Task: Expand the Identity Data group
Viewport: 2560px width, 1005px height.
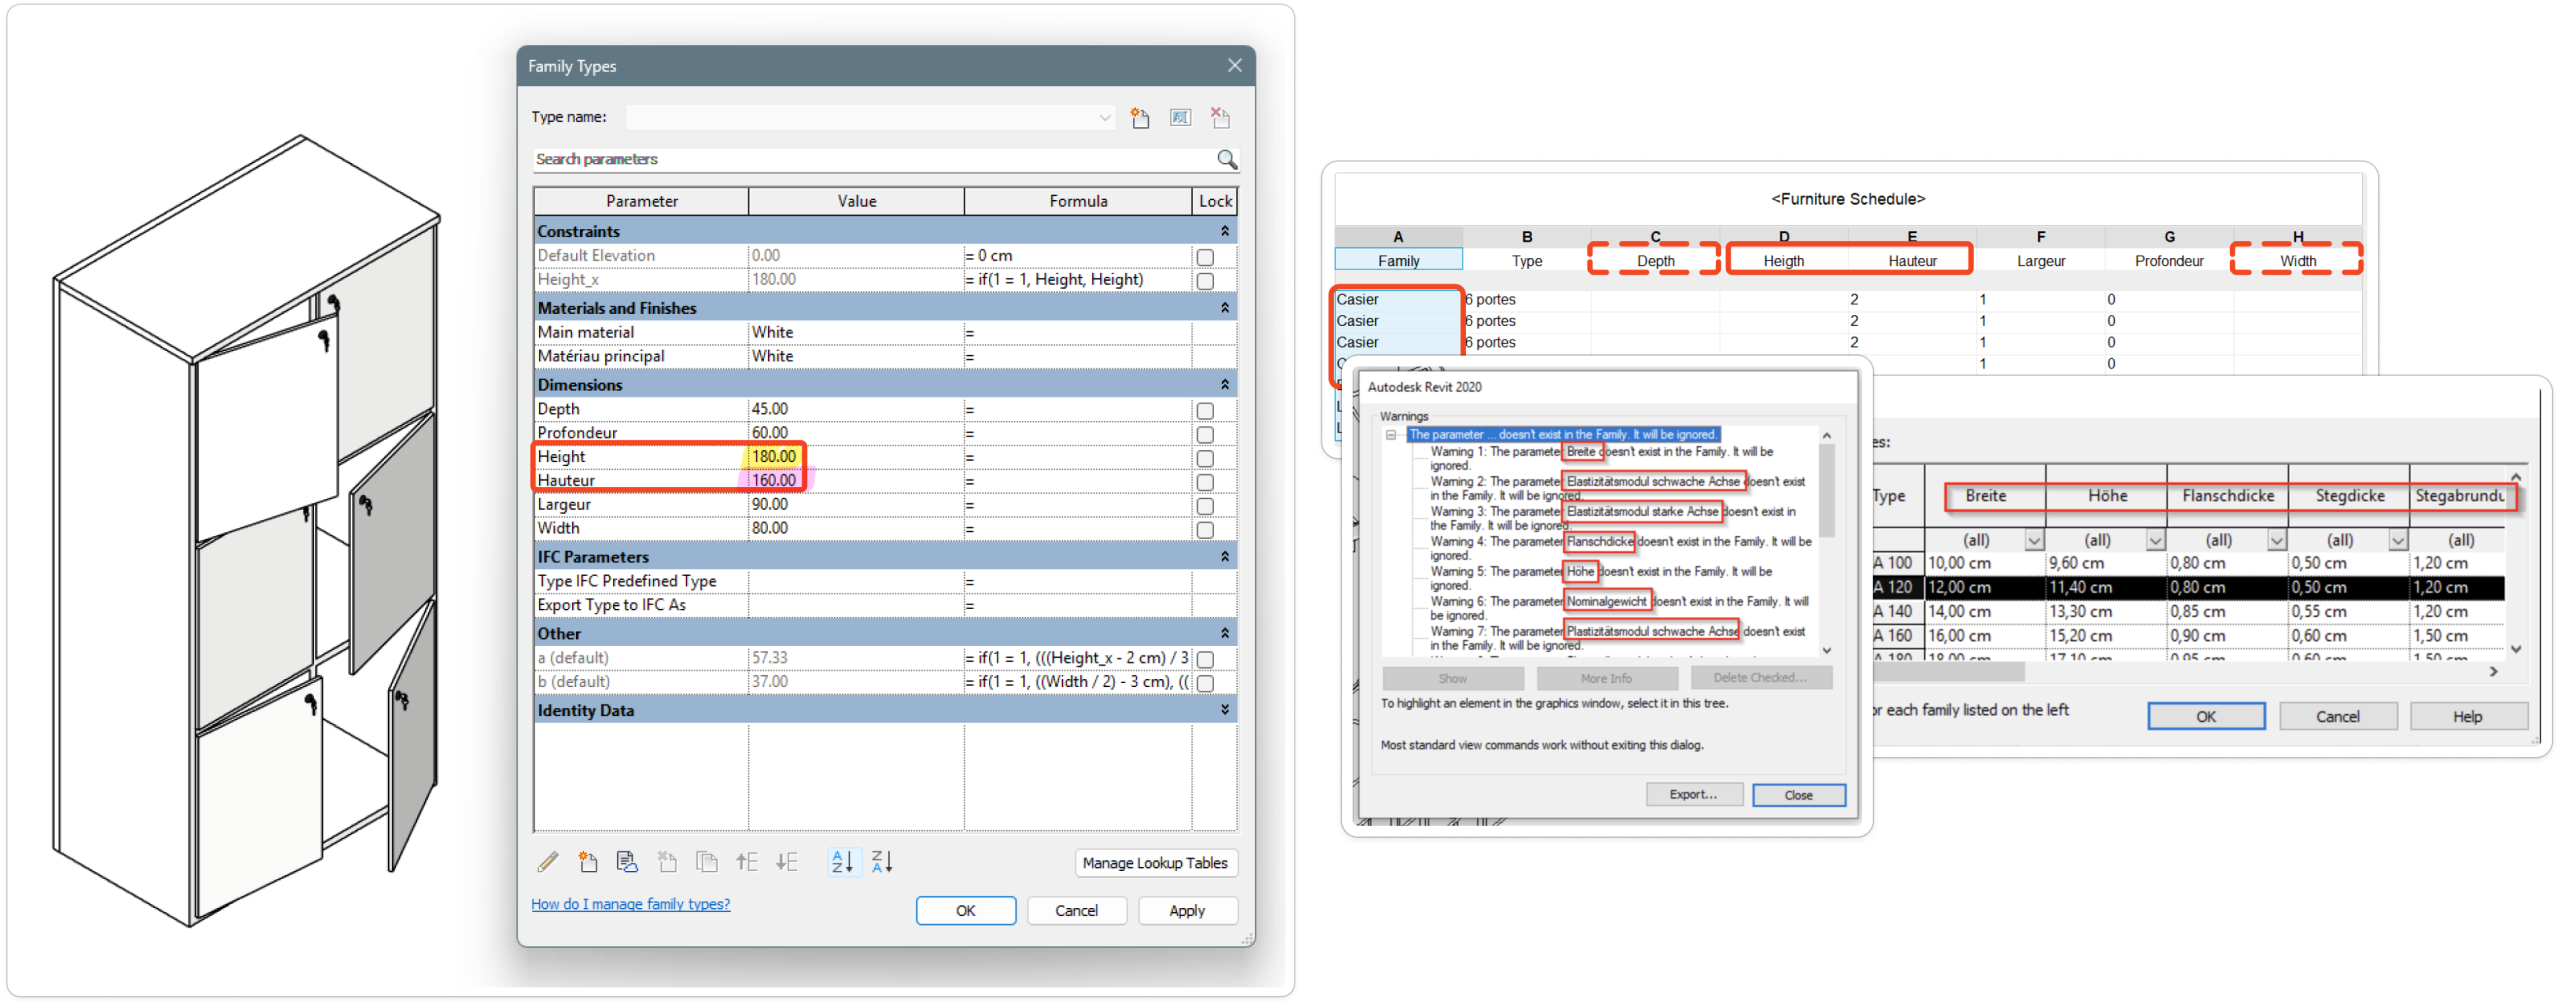Action: pyautogui.click(x=1224, y=710)
